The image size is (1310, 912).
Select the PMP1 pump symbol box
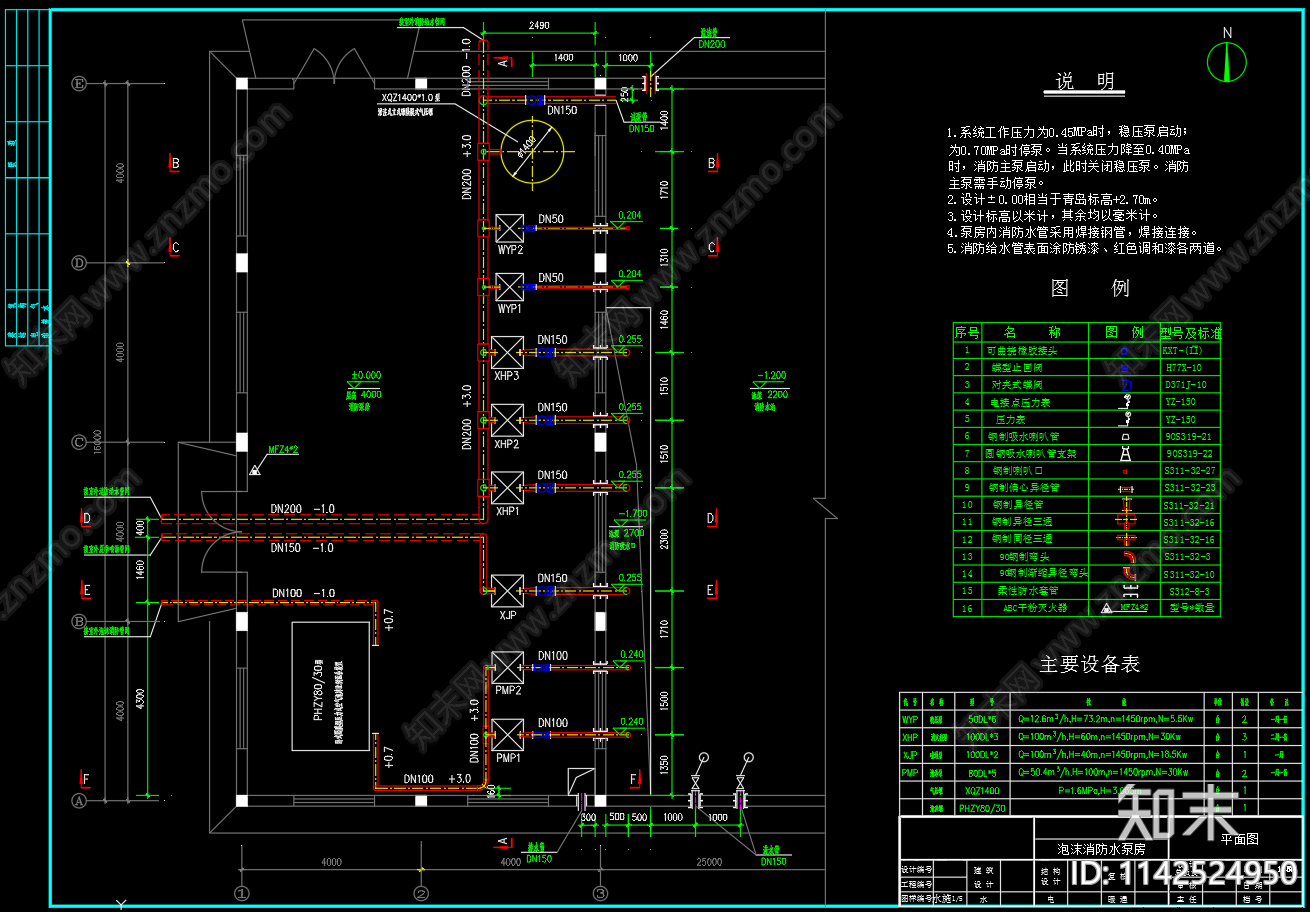pos(507,735)
